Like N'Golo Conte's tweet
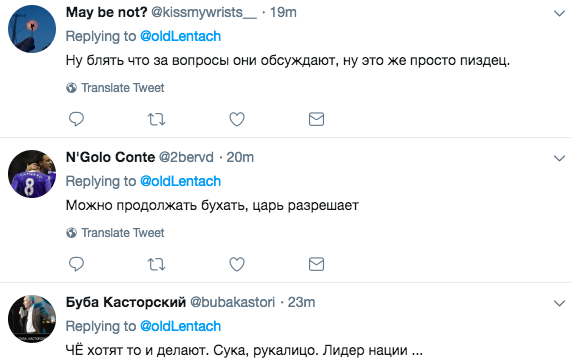This screenshot has width=571, height=361. click(237, 264)
